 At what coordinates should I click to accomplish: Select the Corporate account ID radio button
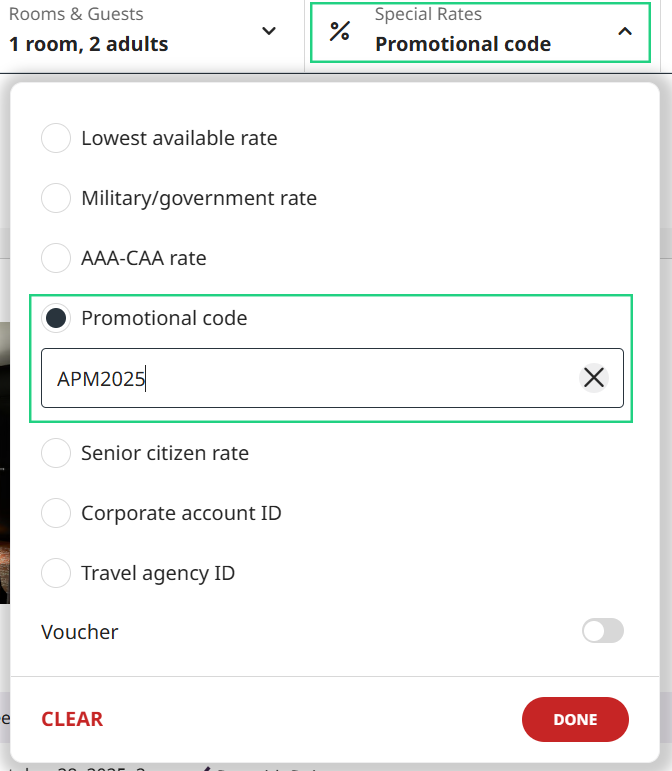click(x=56, y=513)
